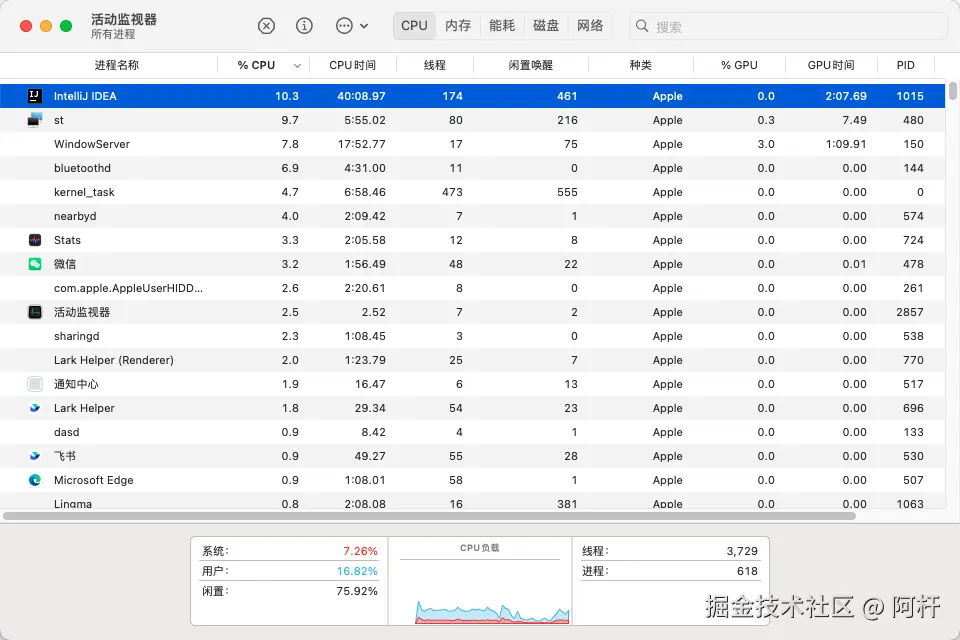The width and height of the screenshot is (960, 640).
Task: Click PID value 2857
Action: [x=910, y=312]
